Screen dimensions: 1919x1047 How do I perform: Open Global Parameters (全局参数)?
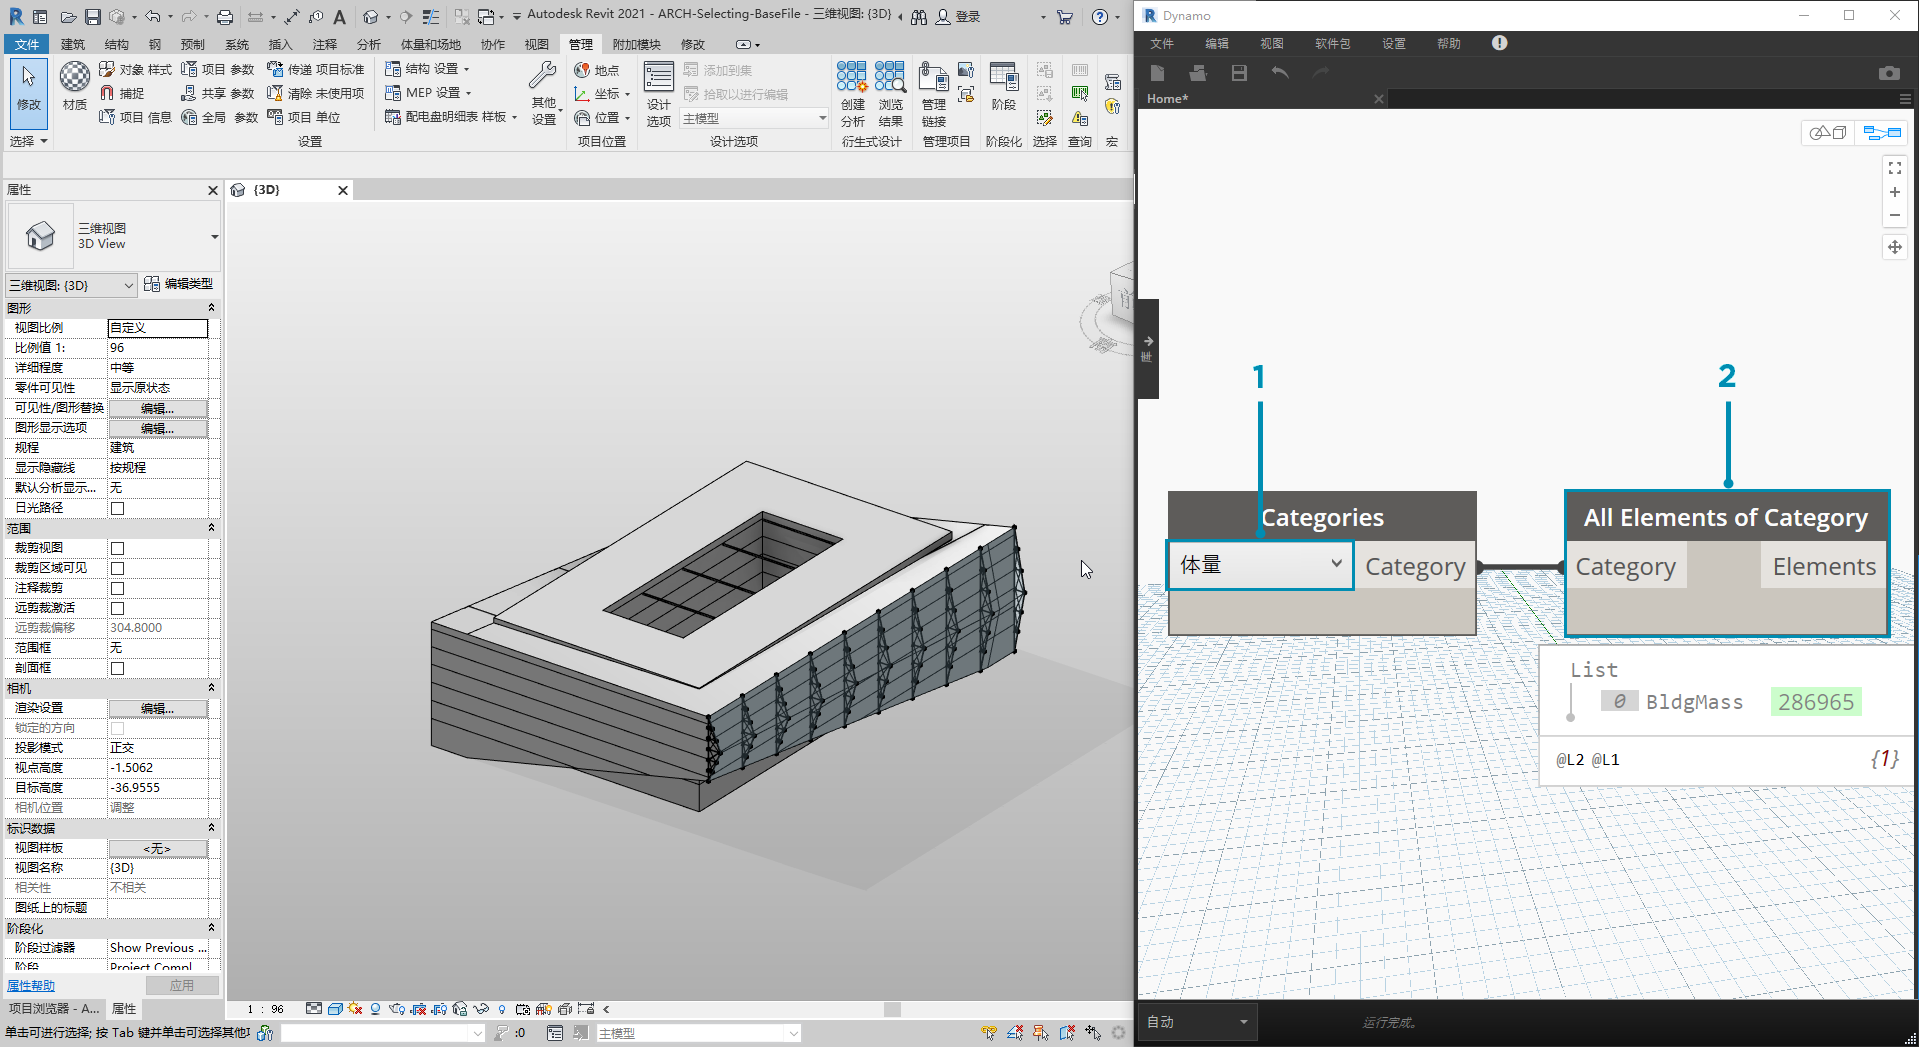click(x=220, y=117)
